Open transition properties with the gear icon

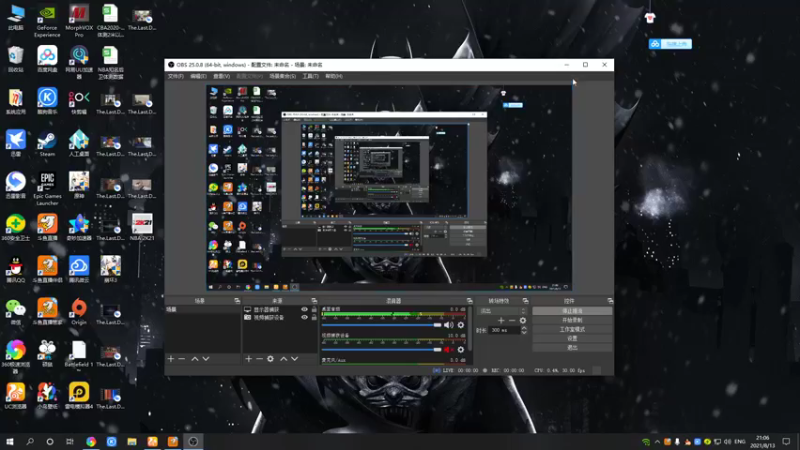point(522,320)
